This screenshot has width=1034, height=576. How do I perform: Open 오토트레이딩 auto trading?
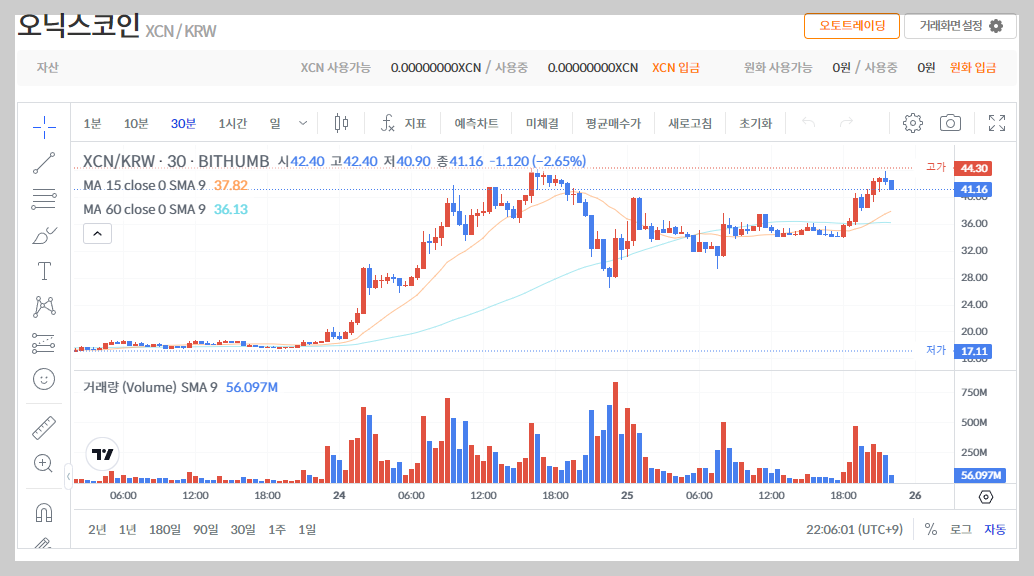click(x=852, y=26)
